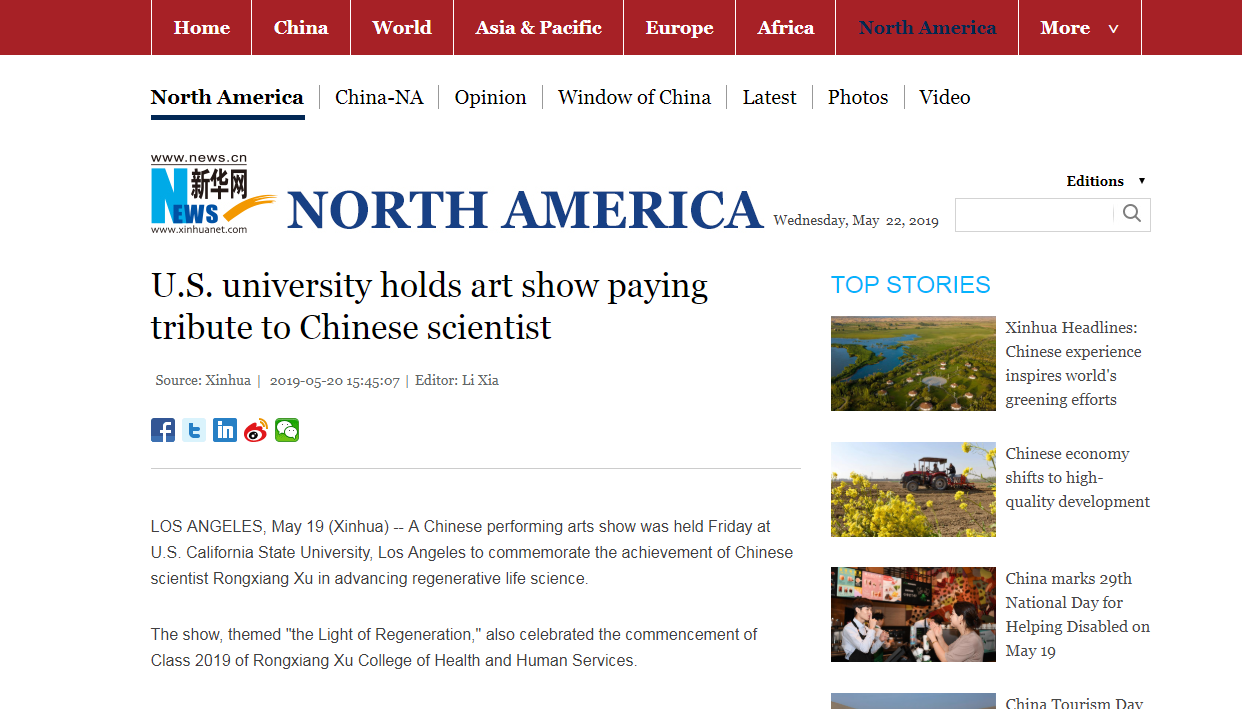The image size is (1242, 709).
Task: Share article on WeChat
Action: click(287, 430)
